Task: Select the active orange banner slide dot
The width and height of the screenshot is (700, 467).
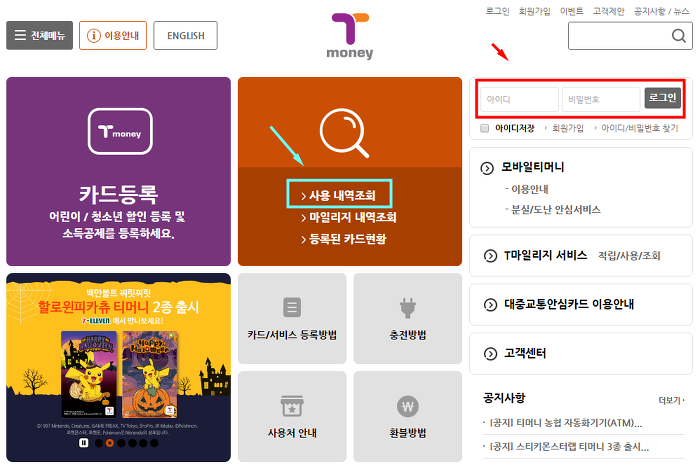Action: point(109,443)
